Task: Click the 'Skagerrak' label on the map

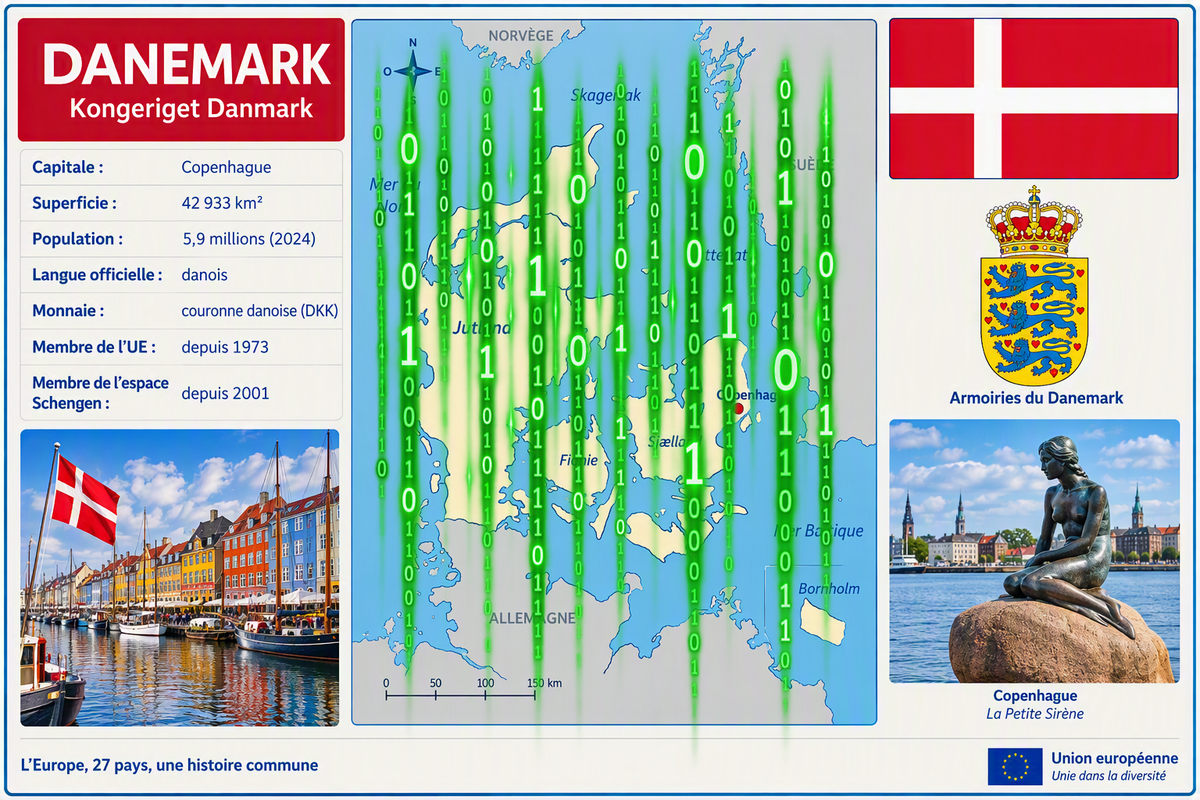Action: [x=605, y=95]
